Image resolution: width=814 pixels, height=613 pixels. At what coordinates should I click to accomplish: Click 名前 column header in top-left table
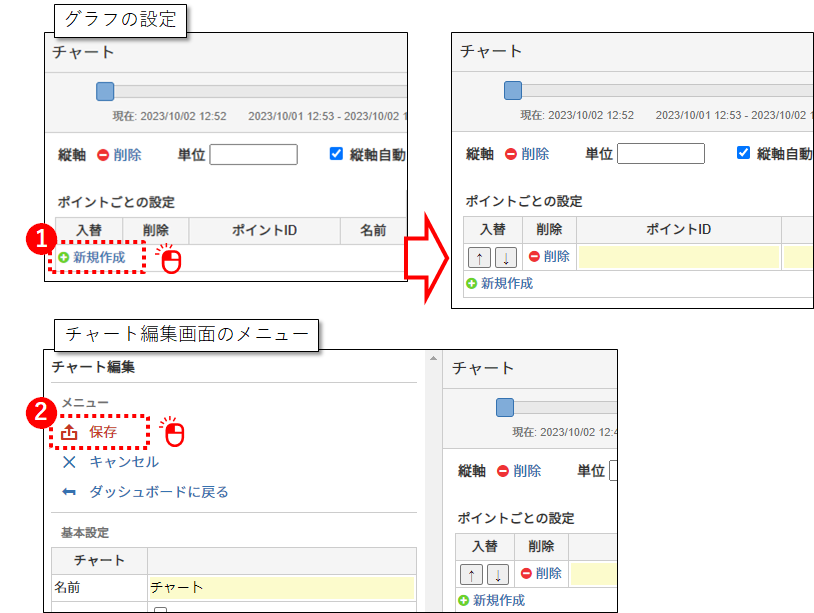[373, 230]
